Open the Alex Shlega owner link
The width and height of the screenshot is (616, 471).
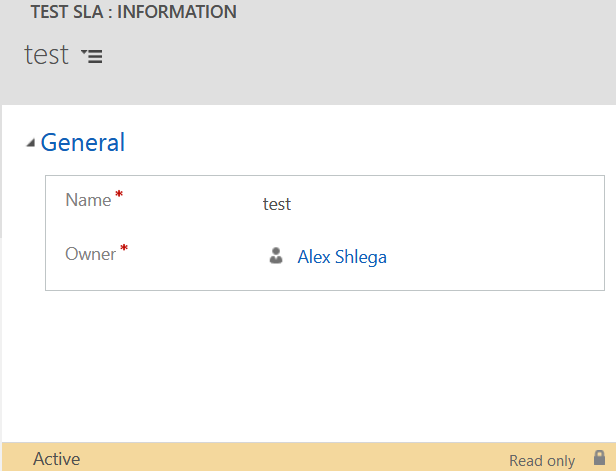tap(342, 257)
